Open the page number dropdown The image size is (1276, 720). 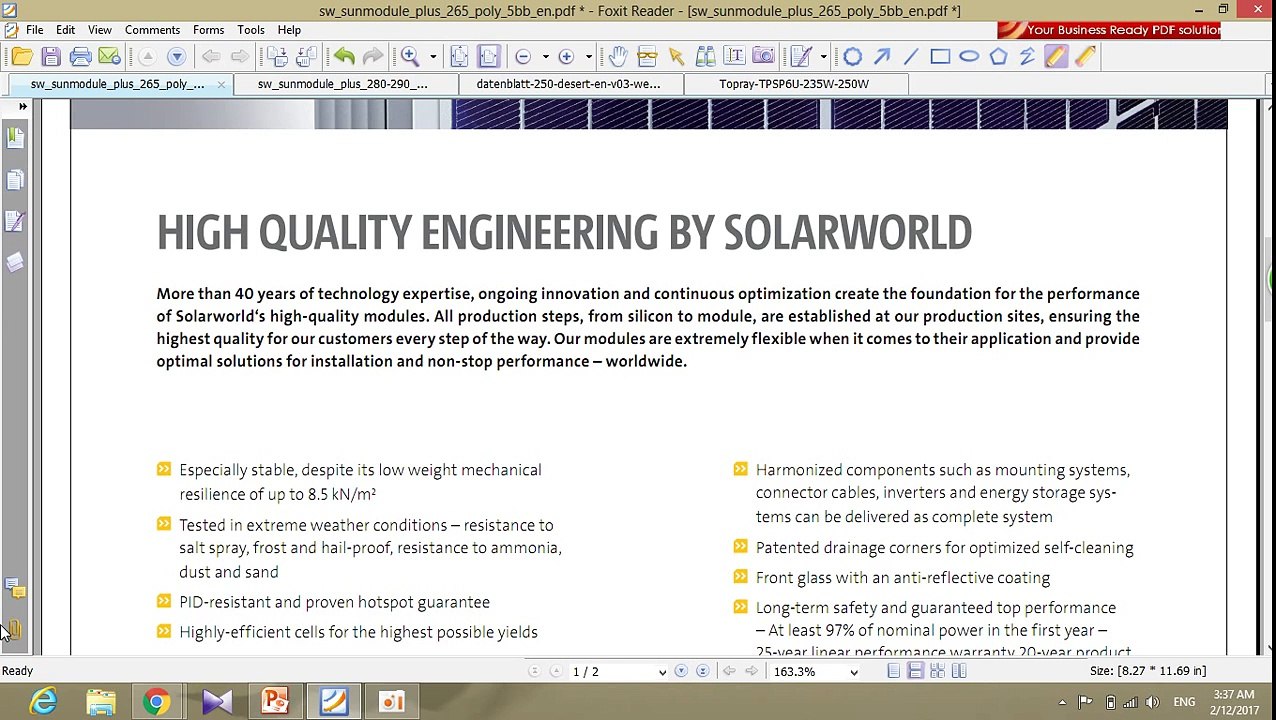pyautogui.click(x=661, y=672)
